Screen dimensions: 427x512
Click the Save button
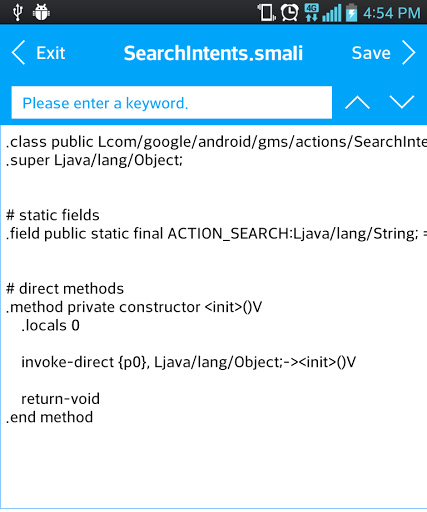tap(371, 53)
